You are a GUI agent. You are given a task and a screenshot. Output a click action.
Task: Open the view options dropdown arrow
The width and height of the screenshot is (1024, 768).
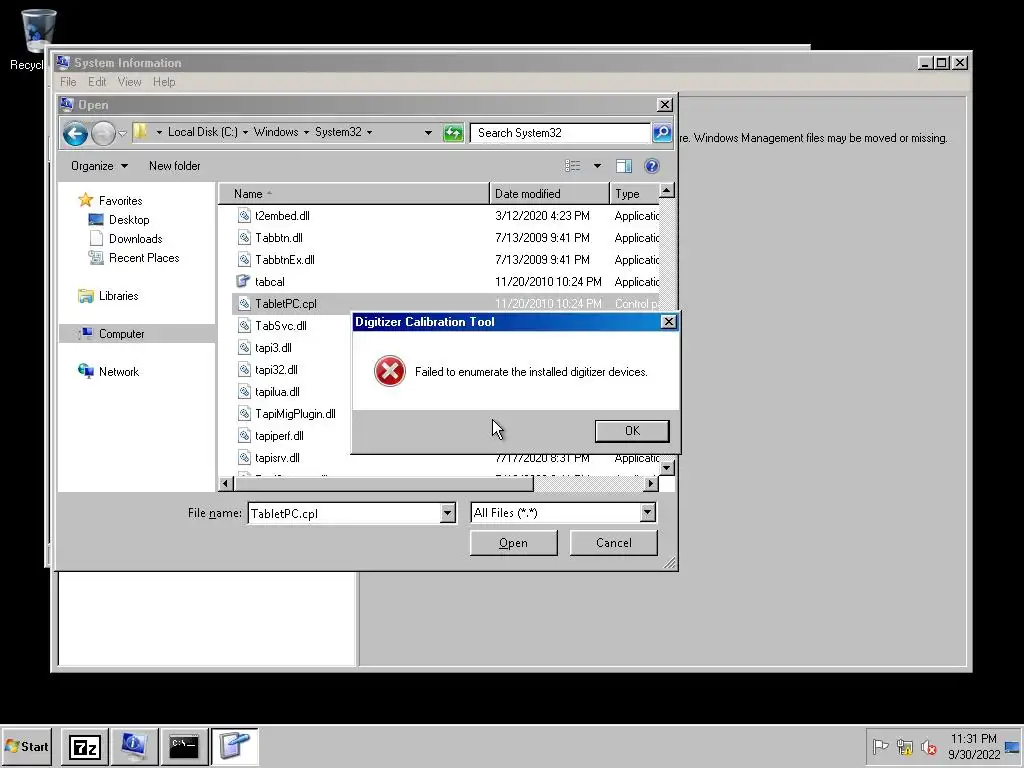click(597, 166)
